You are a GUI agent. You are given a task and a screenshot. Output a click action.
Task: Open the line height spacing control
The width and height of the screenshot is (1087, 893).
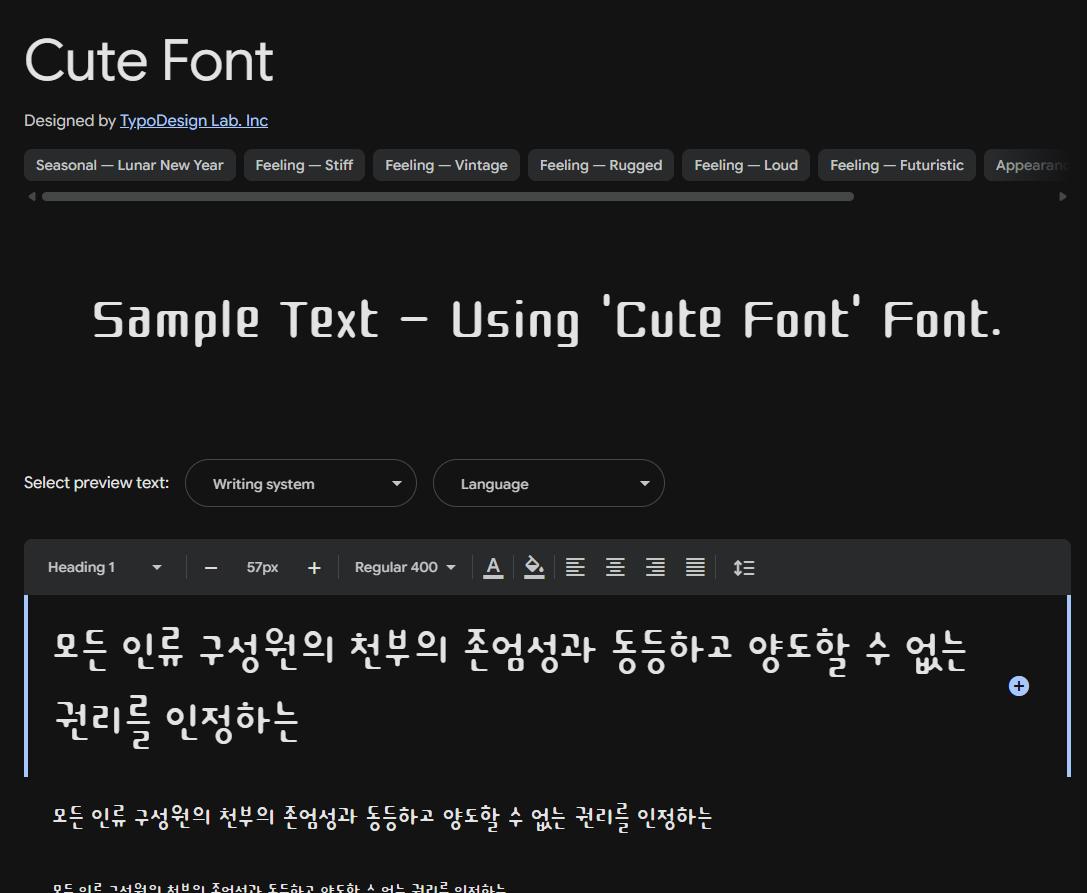tap(744, 568)
